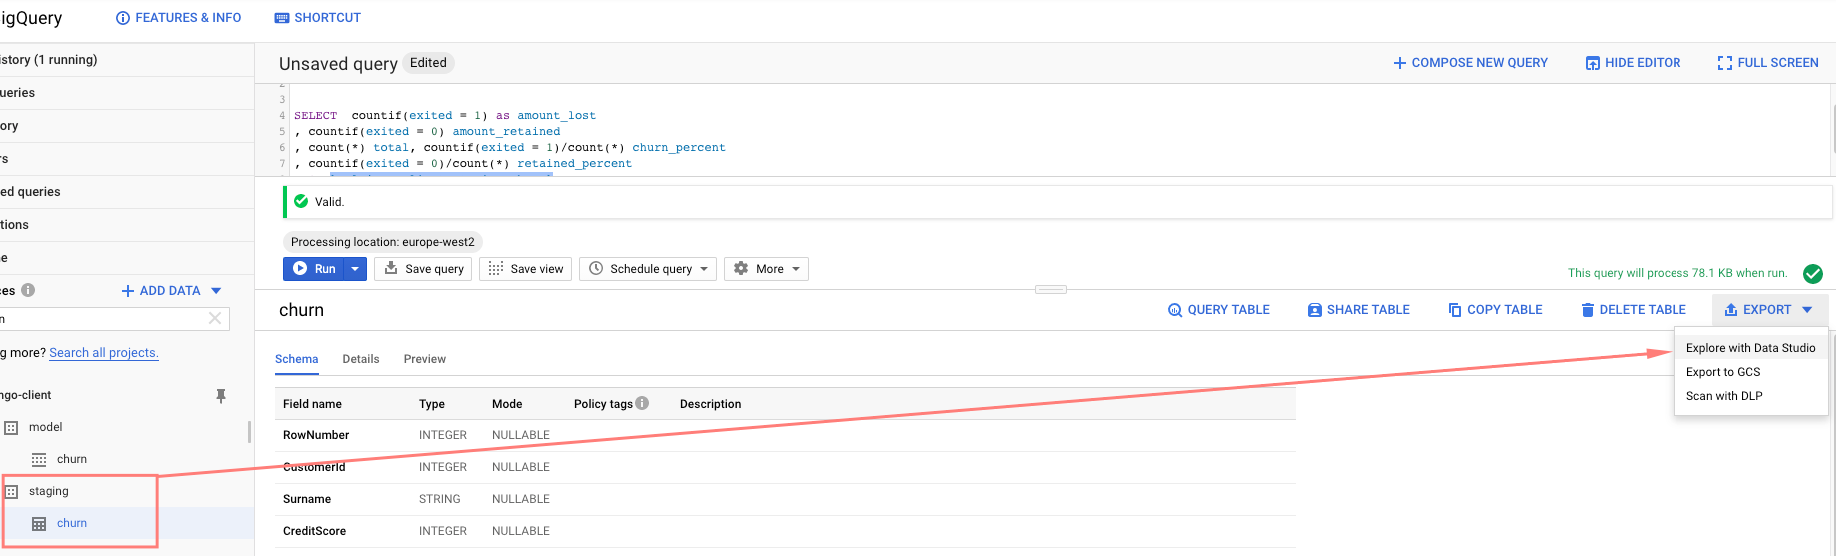Image resolution: width=1836 pixels, height=556 pixels.
Task: Expand Schedule query dropdown
Action: click(x=648, y=269)
